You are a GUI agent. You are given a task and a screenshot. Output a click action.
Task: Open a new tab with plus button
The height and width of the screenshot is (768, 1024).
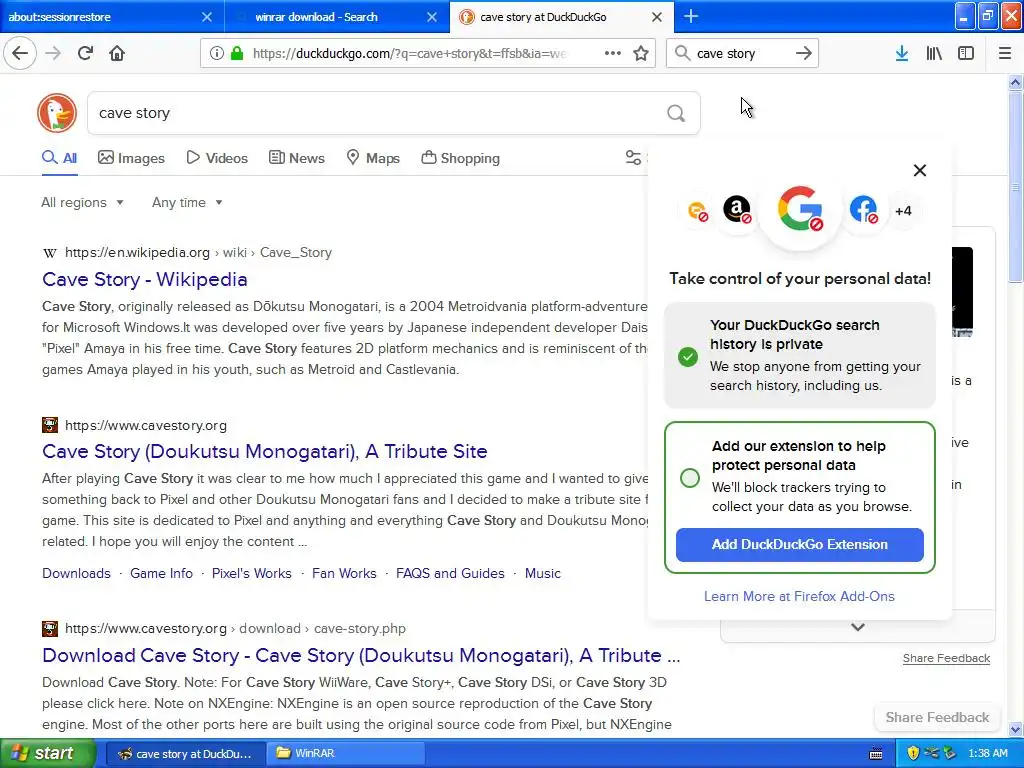pyautogui.click(x=691, y=16)
